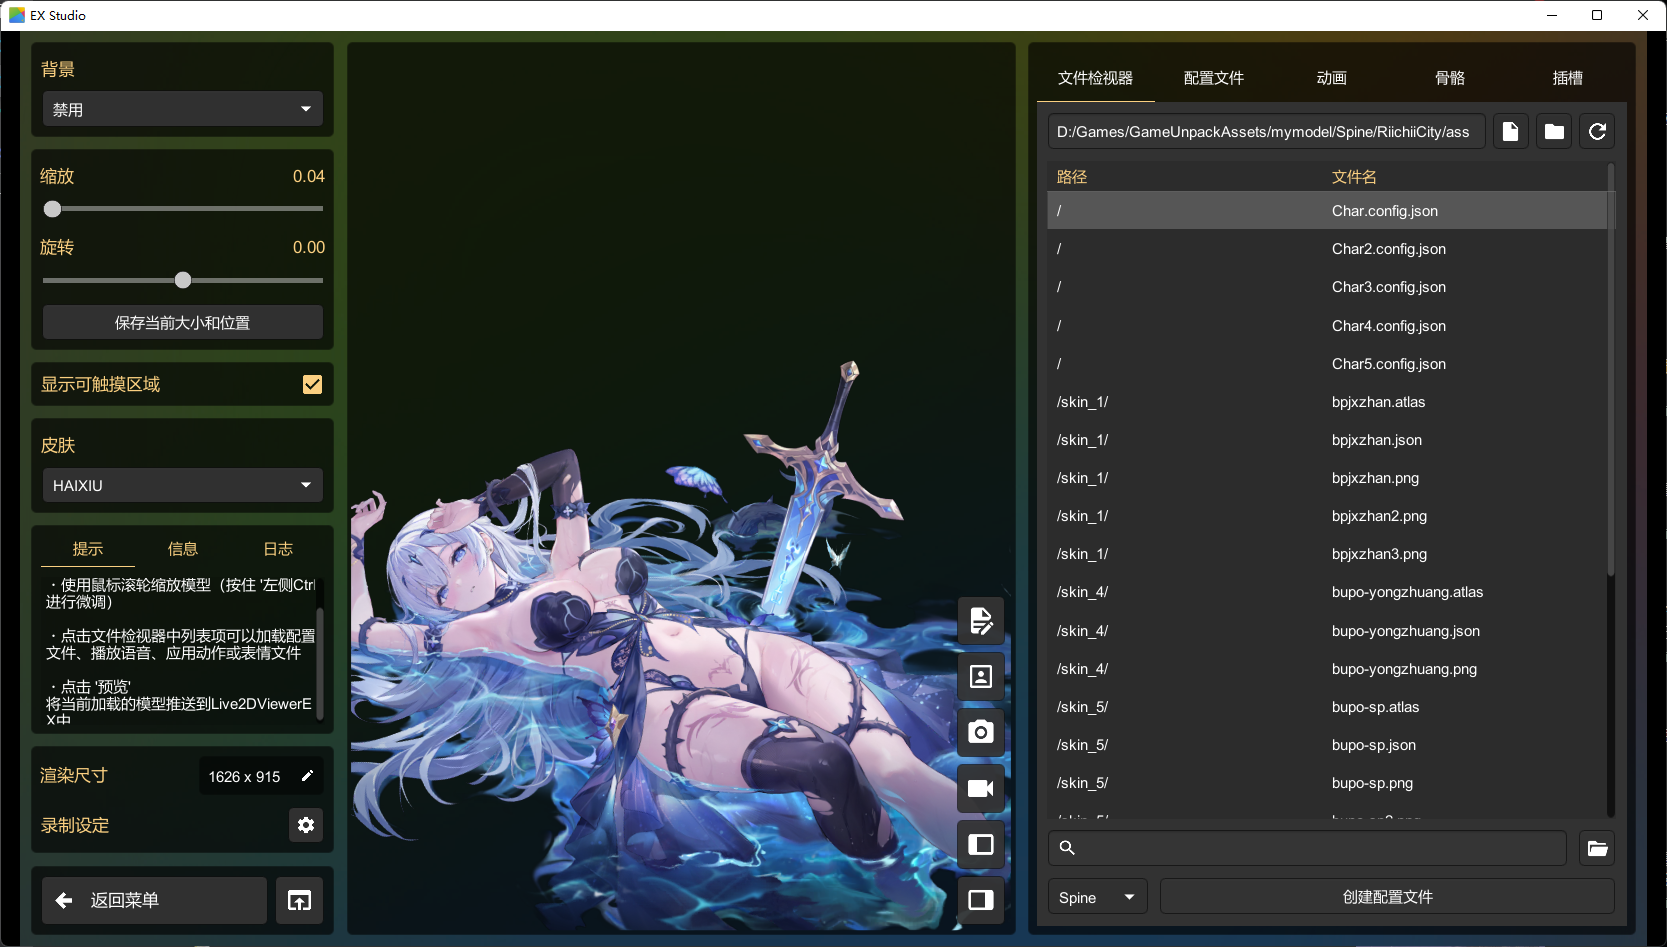Uncheck the 显示可触摸区域 checkbox
Viewport: 1667px width, 947px height.
(x=312, y=385)
